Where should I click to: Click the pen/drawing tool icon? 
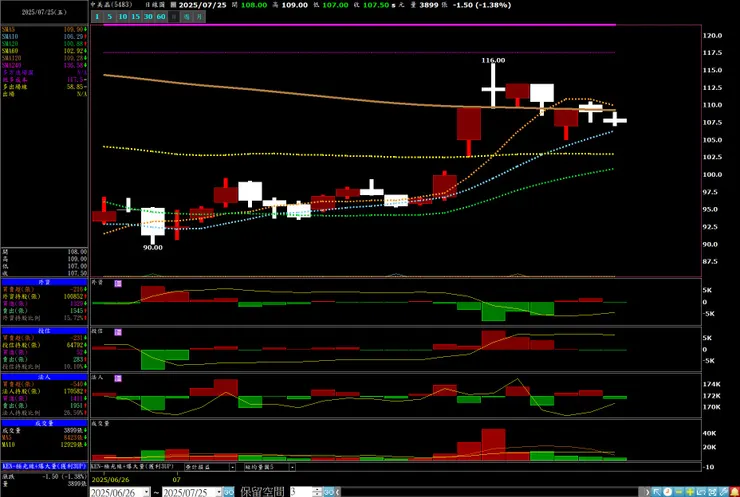click(723, 492)
